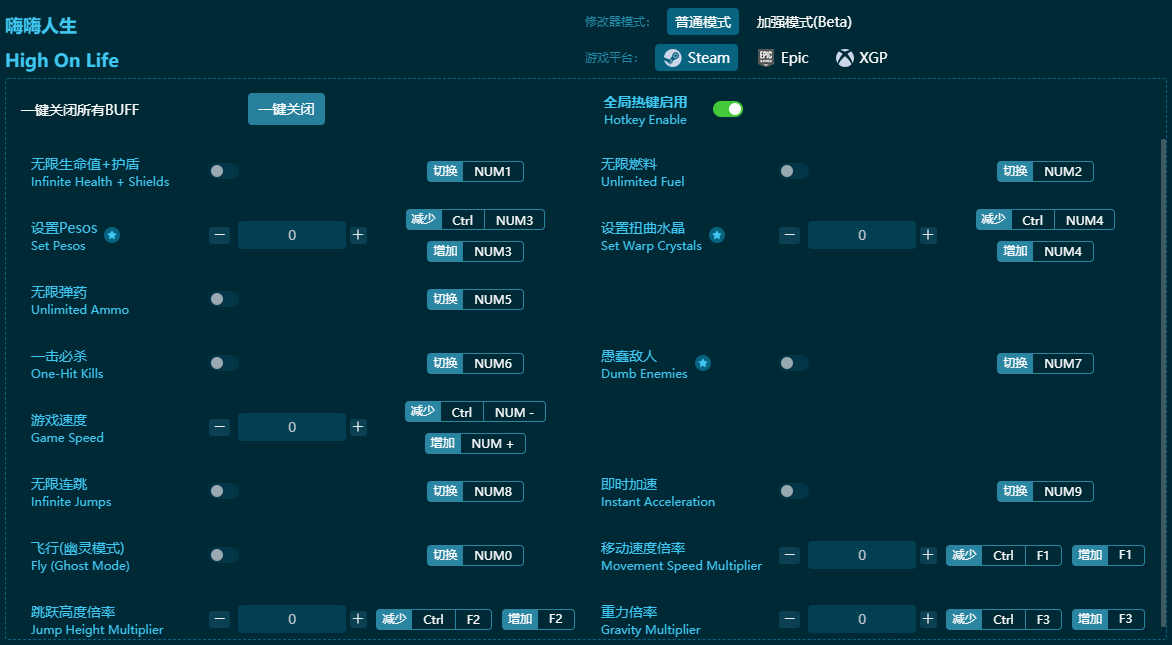Click the High On Life title text

coord(62,61)
